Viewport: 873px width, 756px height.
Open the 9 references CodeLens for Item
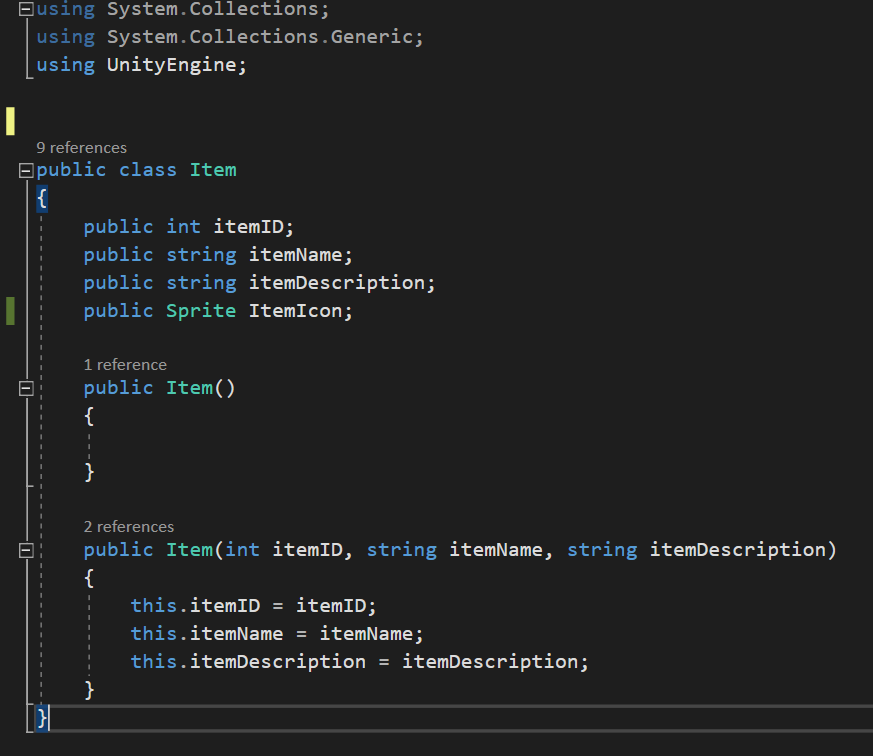tap(81, 147)
